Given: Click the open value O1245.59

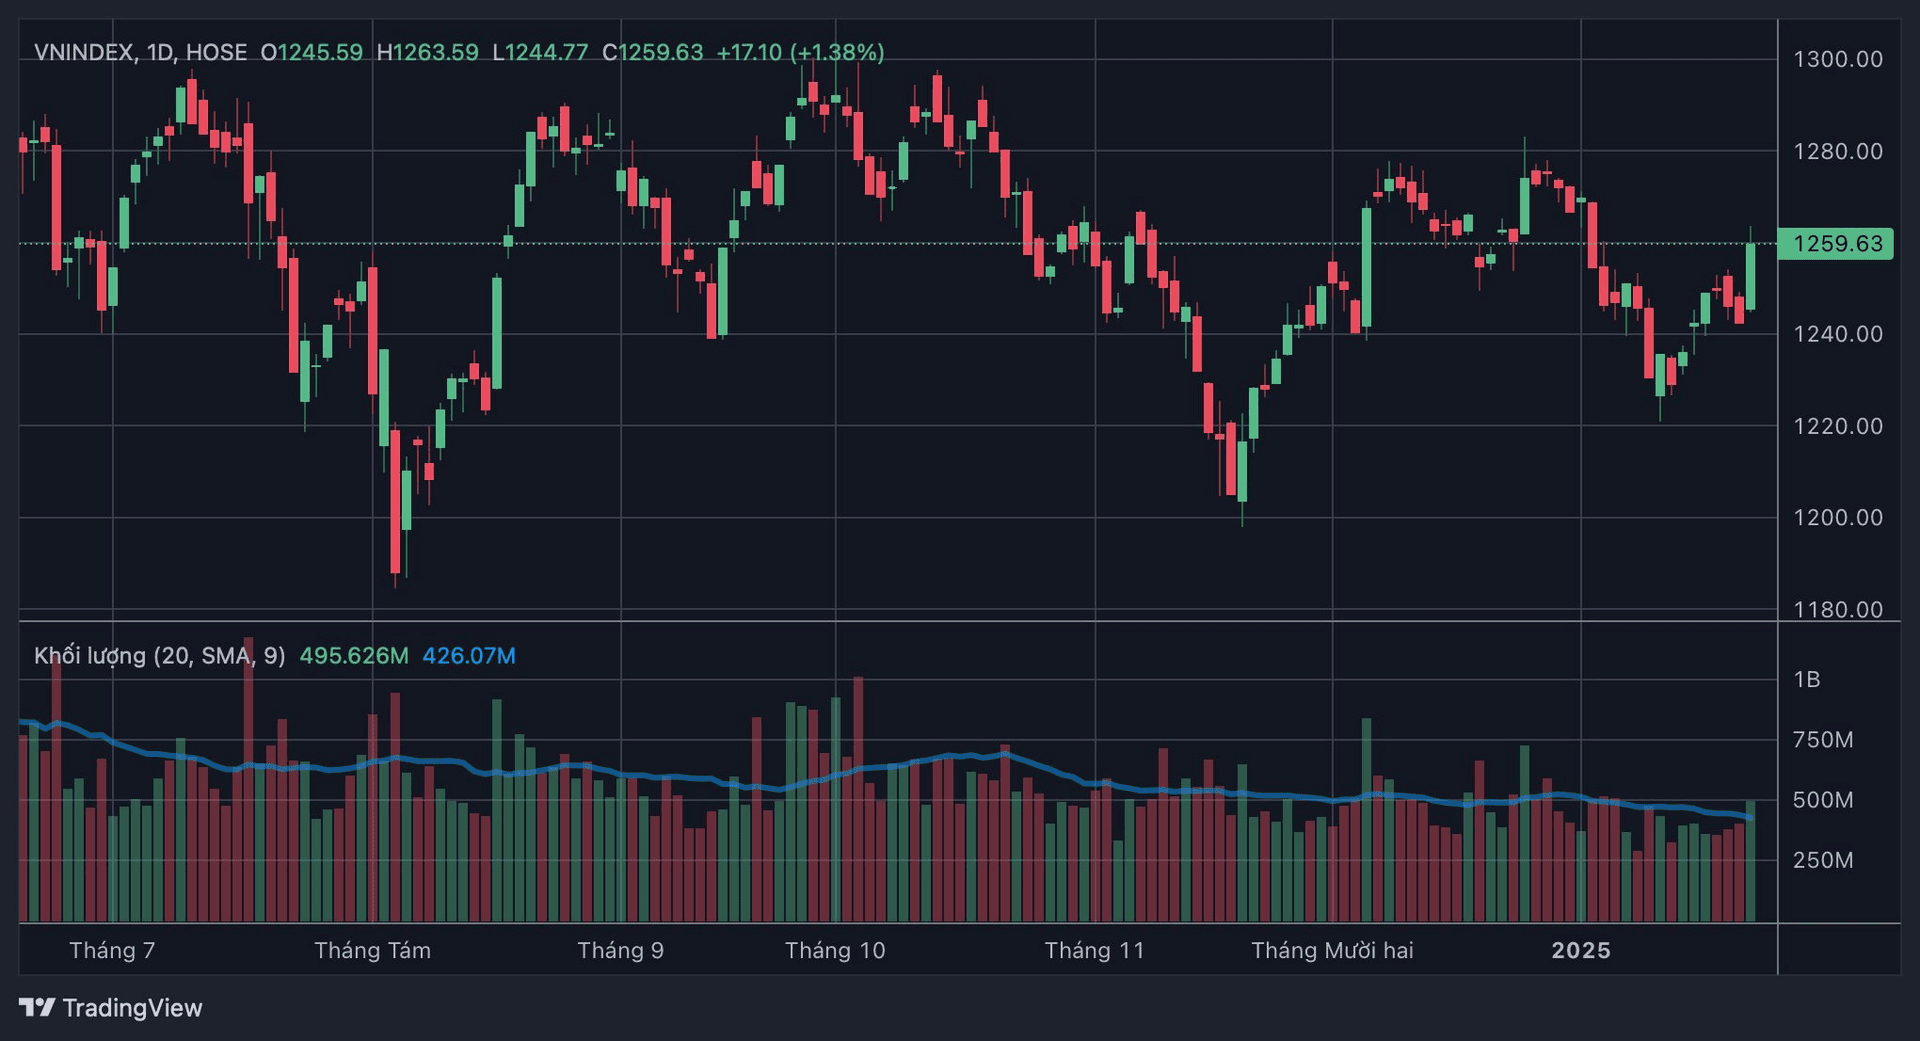Looking at the screenshot, I should tap(312, 52).
